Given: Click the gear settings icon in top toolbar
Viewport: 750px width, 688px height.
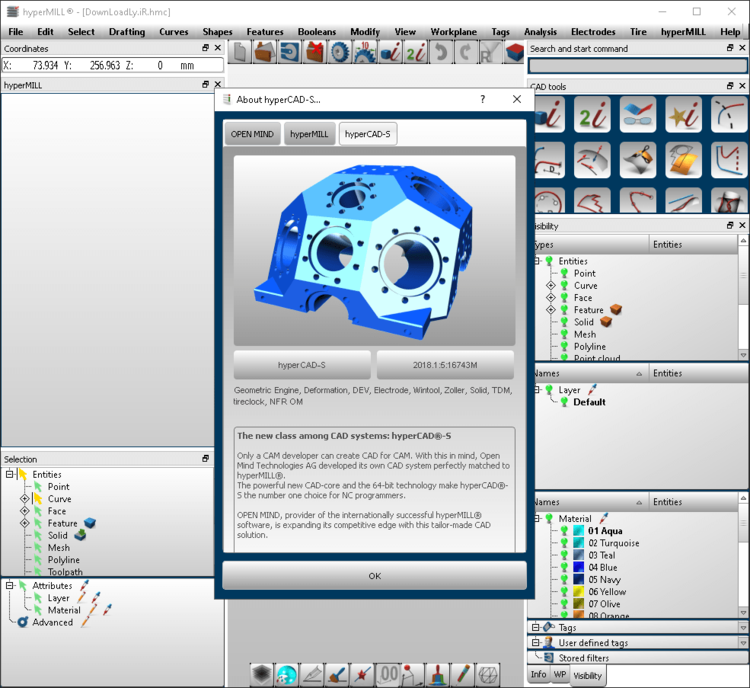Looking at the screenshot, I should (340, 52).
